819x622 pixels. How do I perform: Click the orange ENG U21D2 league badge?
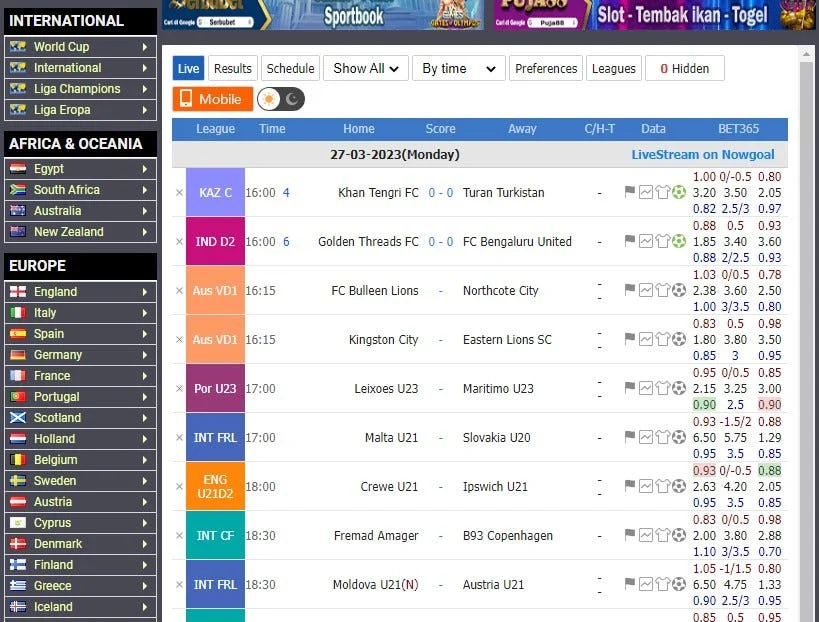[215, 486]
